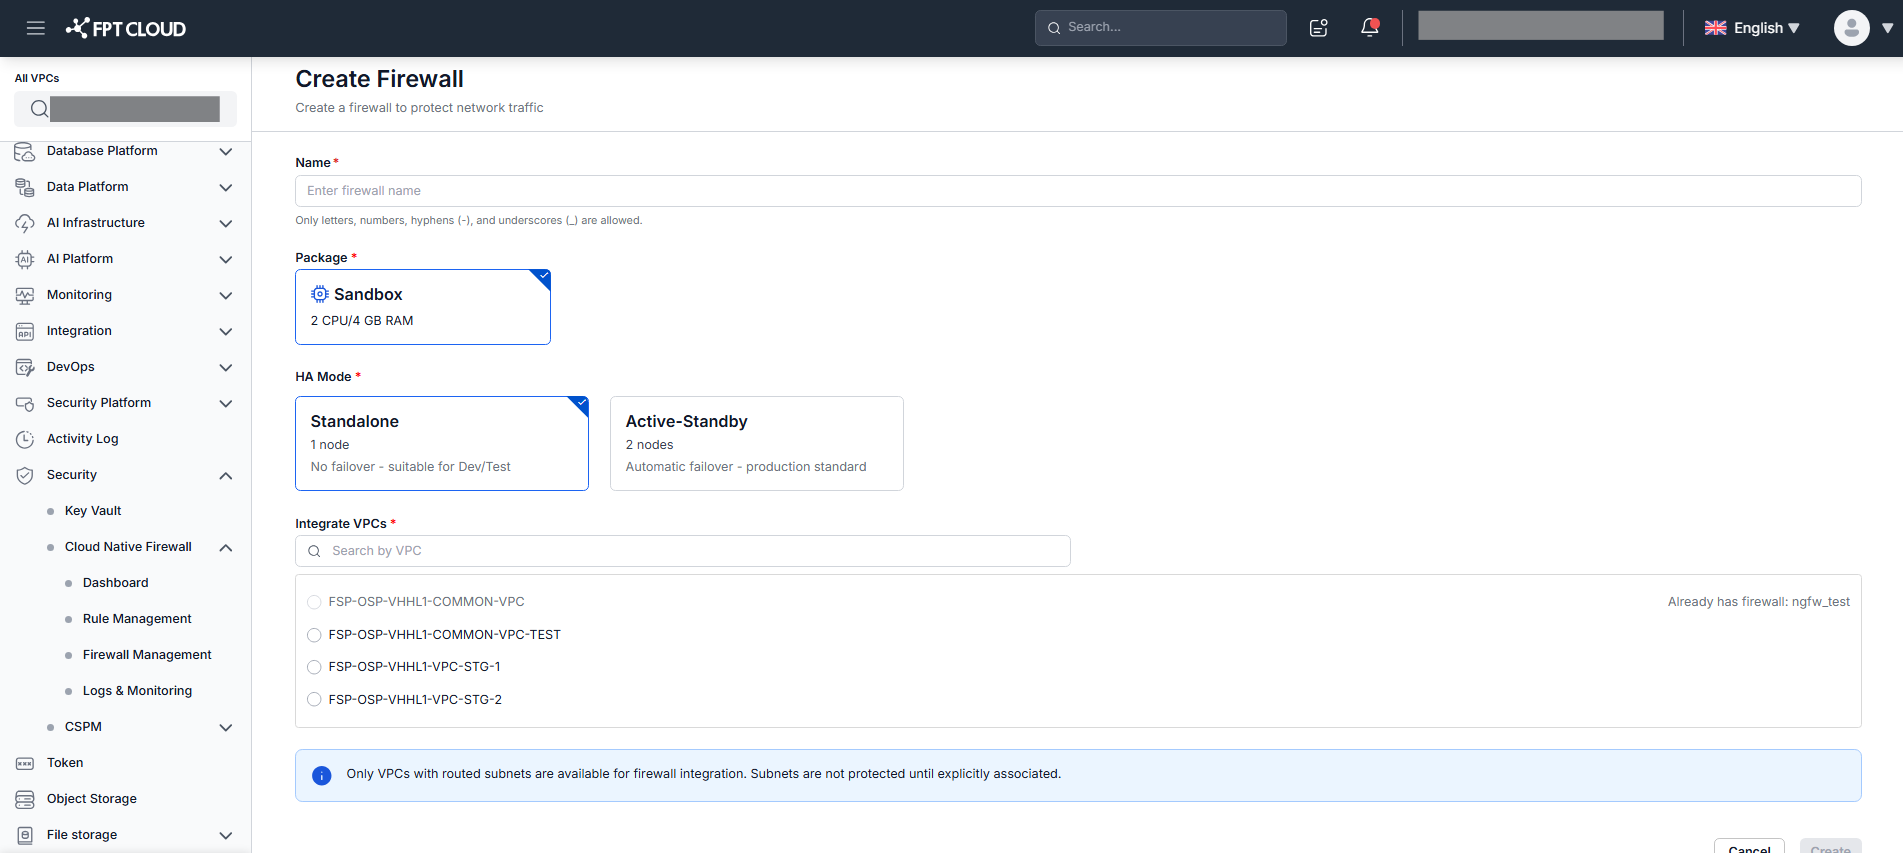Open the user account dropdown arrow
Image resolution: width=1903 pixels, height=853 pixels.
(x=1887, y=28)
